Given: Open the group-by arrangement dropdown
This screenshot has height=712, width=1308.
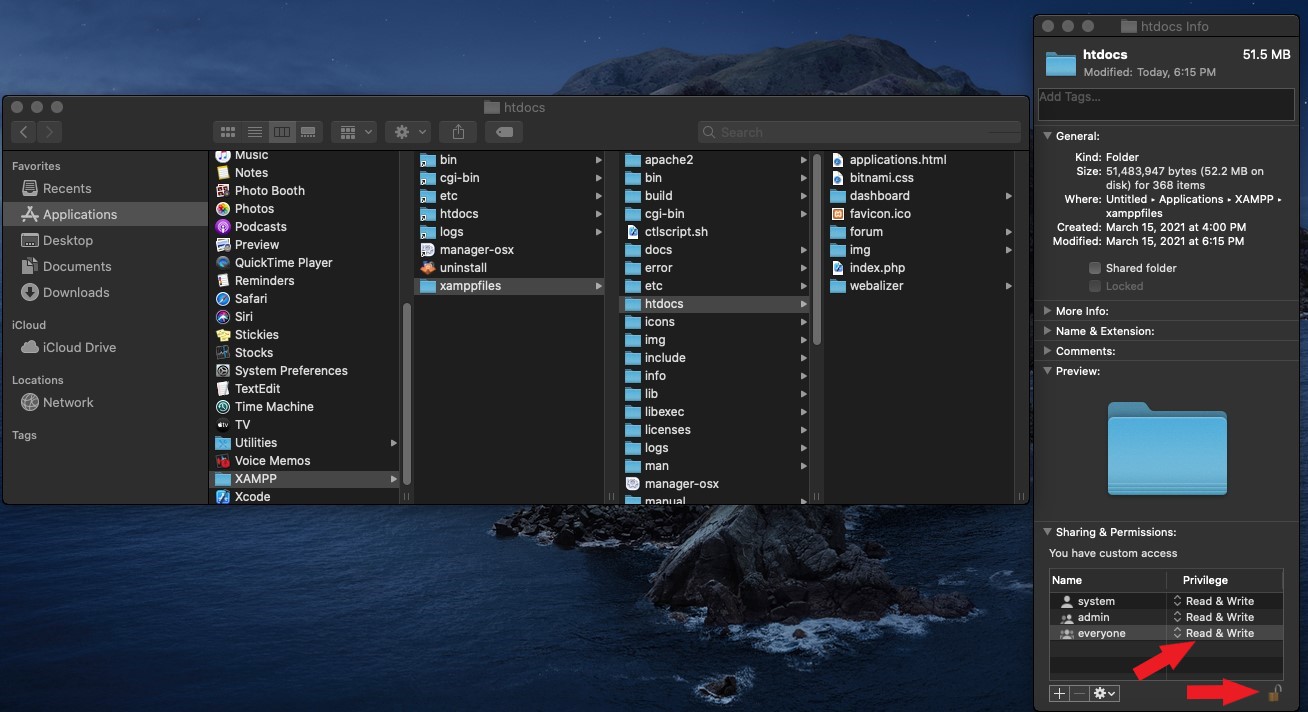Looking at the screenshot, I should pyautogui.click(x=354, y=132).
